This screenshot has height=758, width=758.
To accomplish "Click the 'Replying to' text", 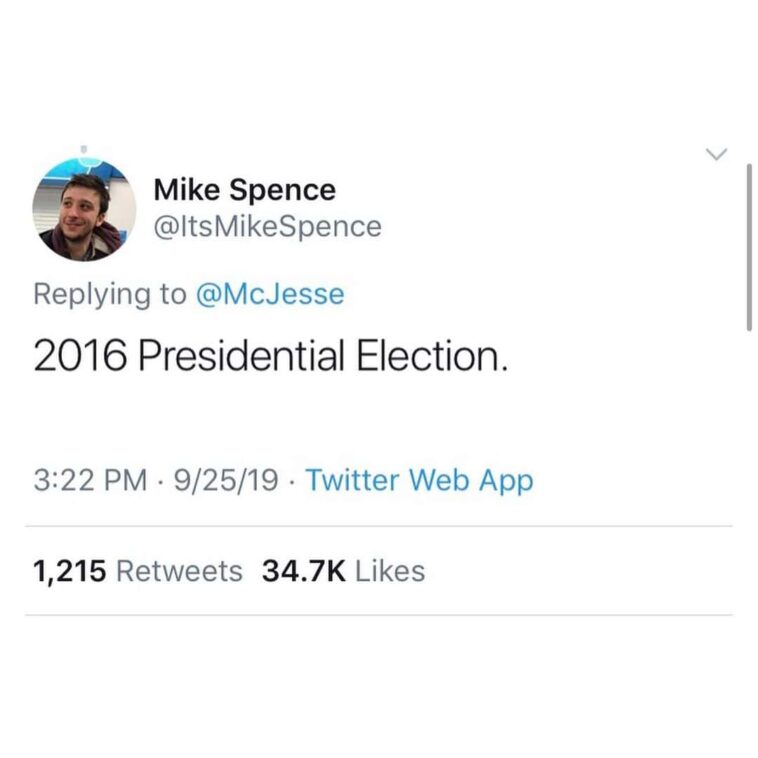I will [x=110, y=294].
